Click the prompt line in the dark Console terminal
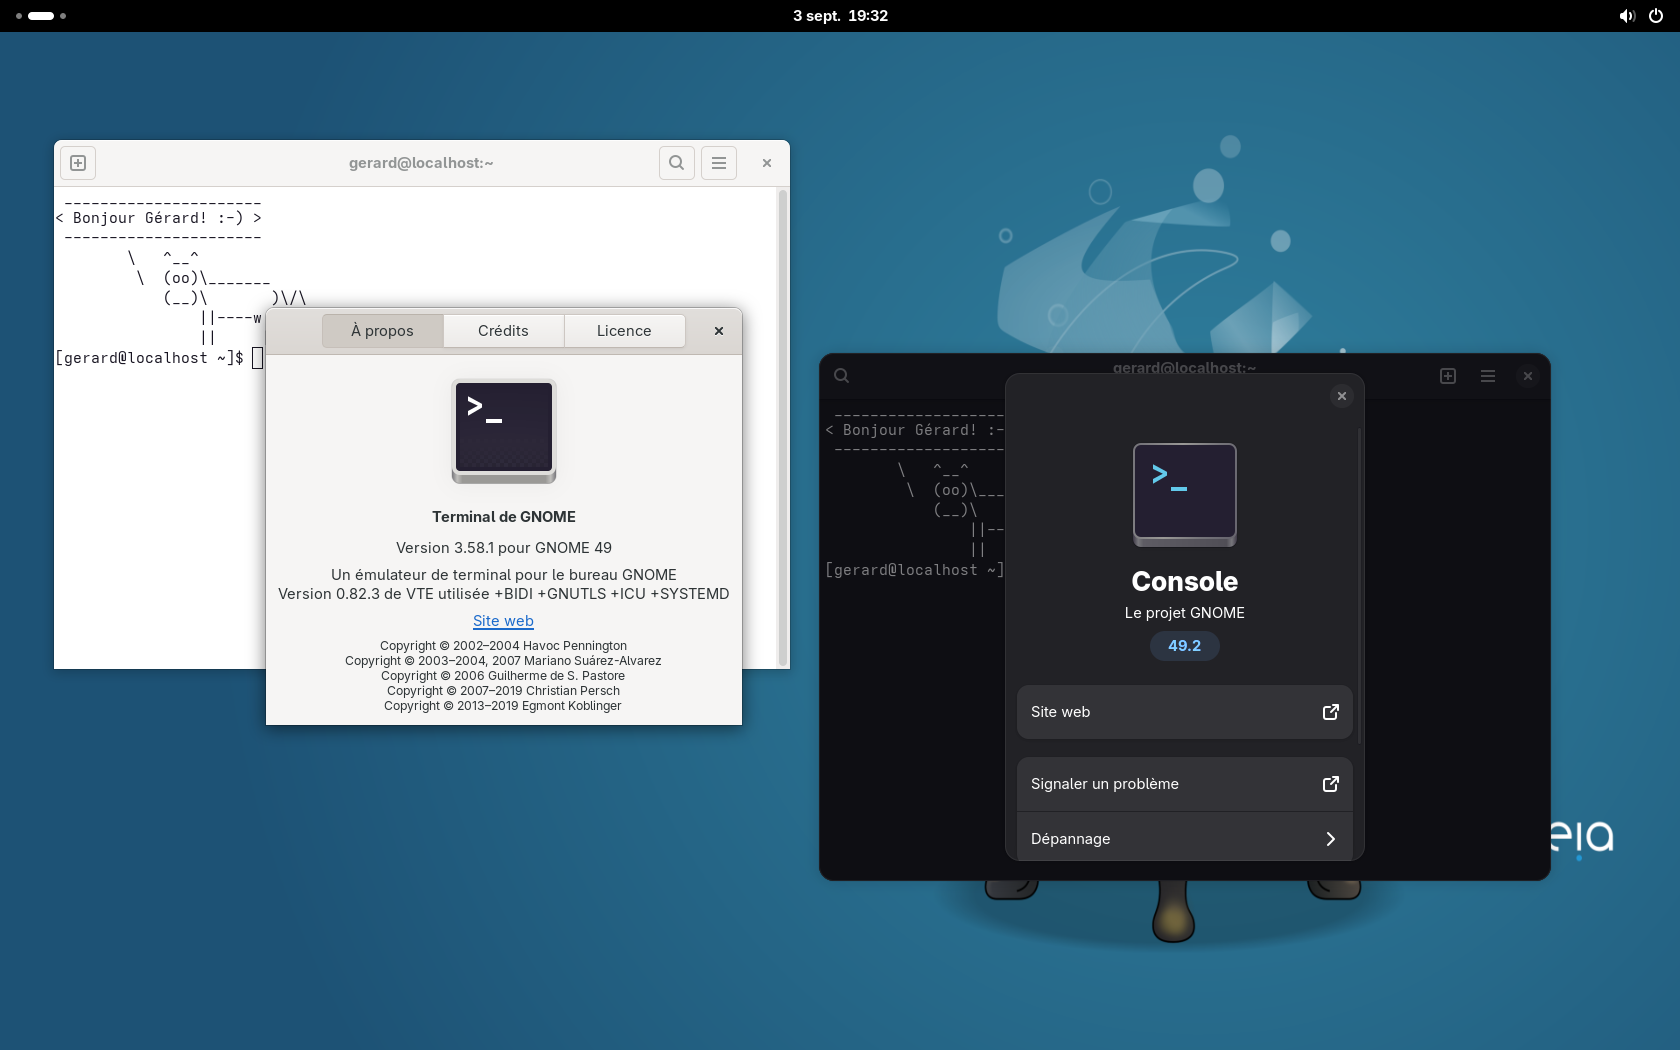 click(x=915, y=570)
